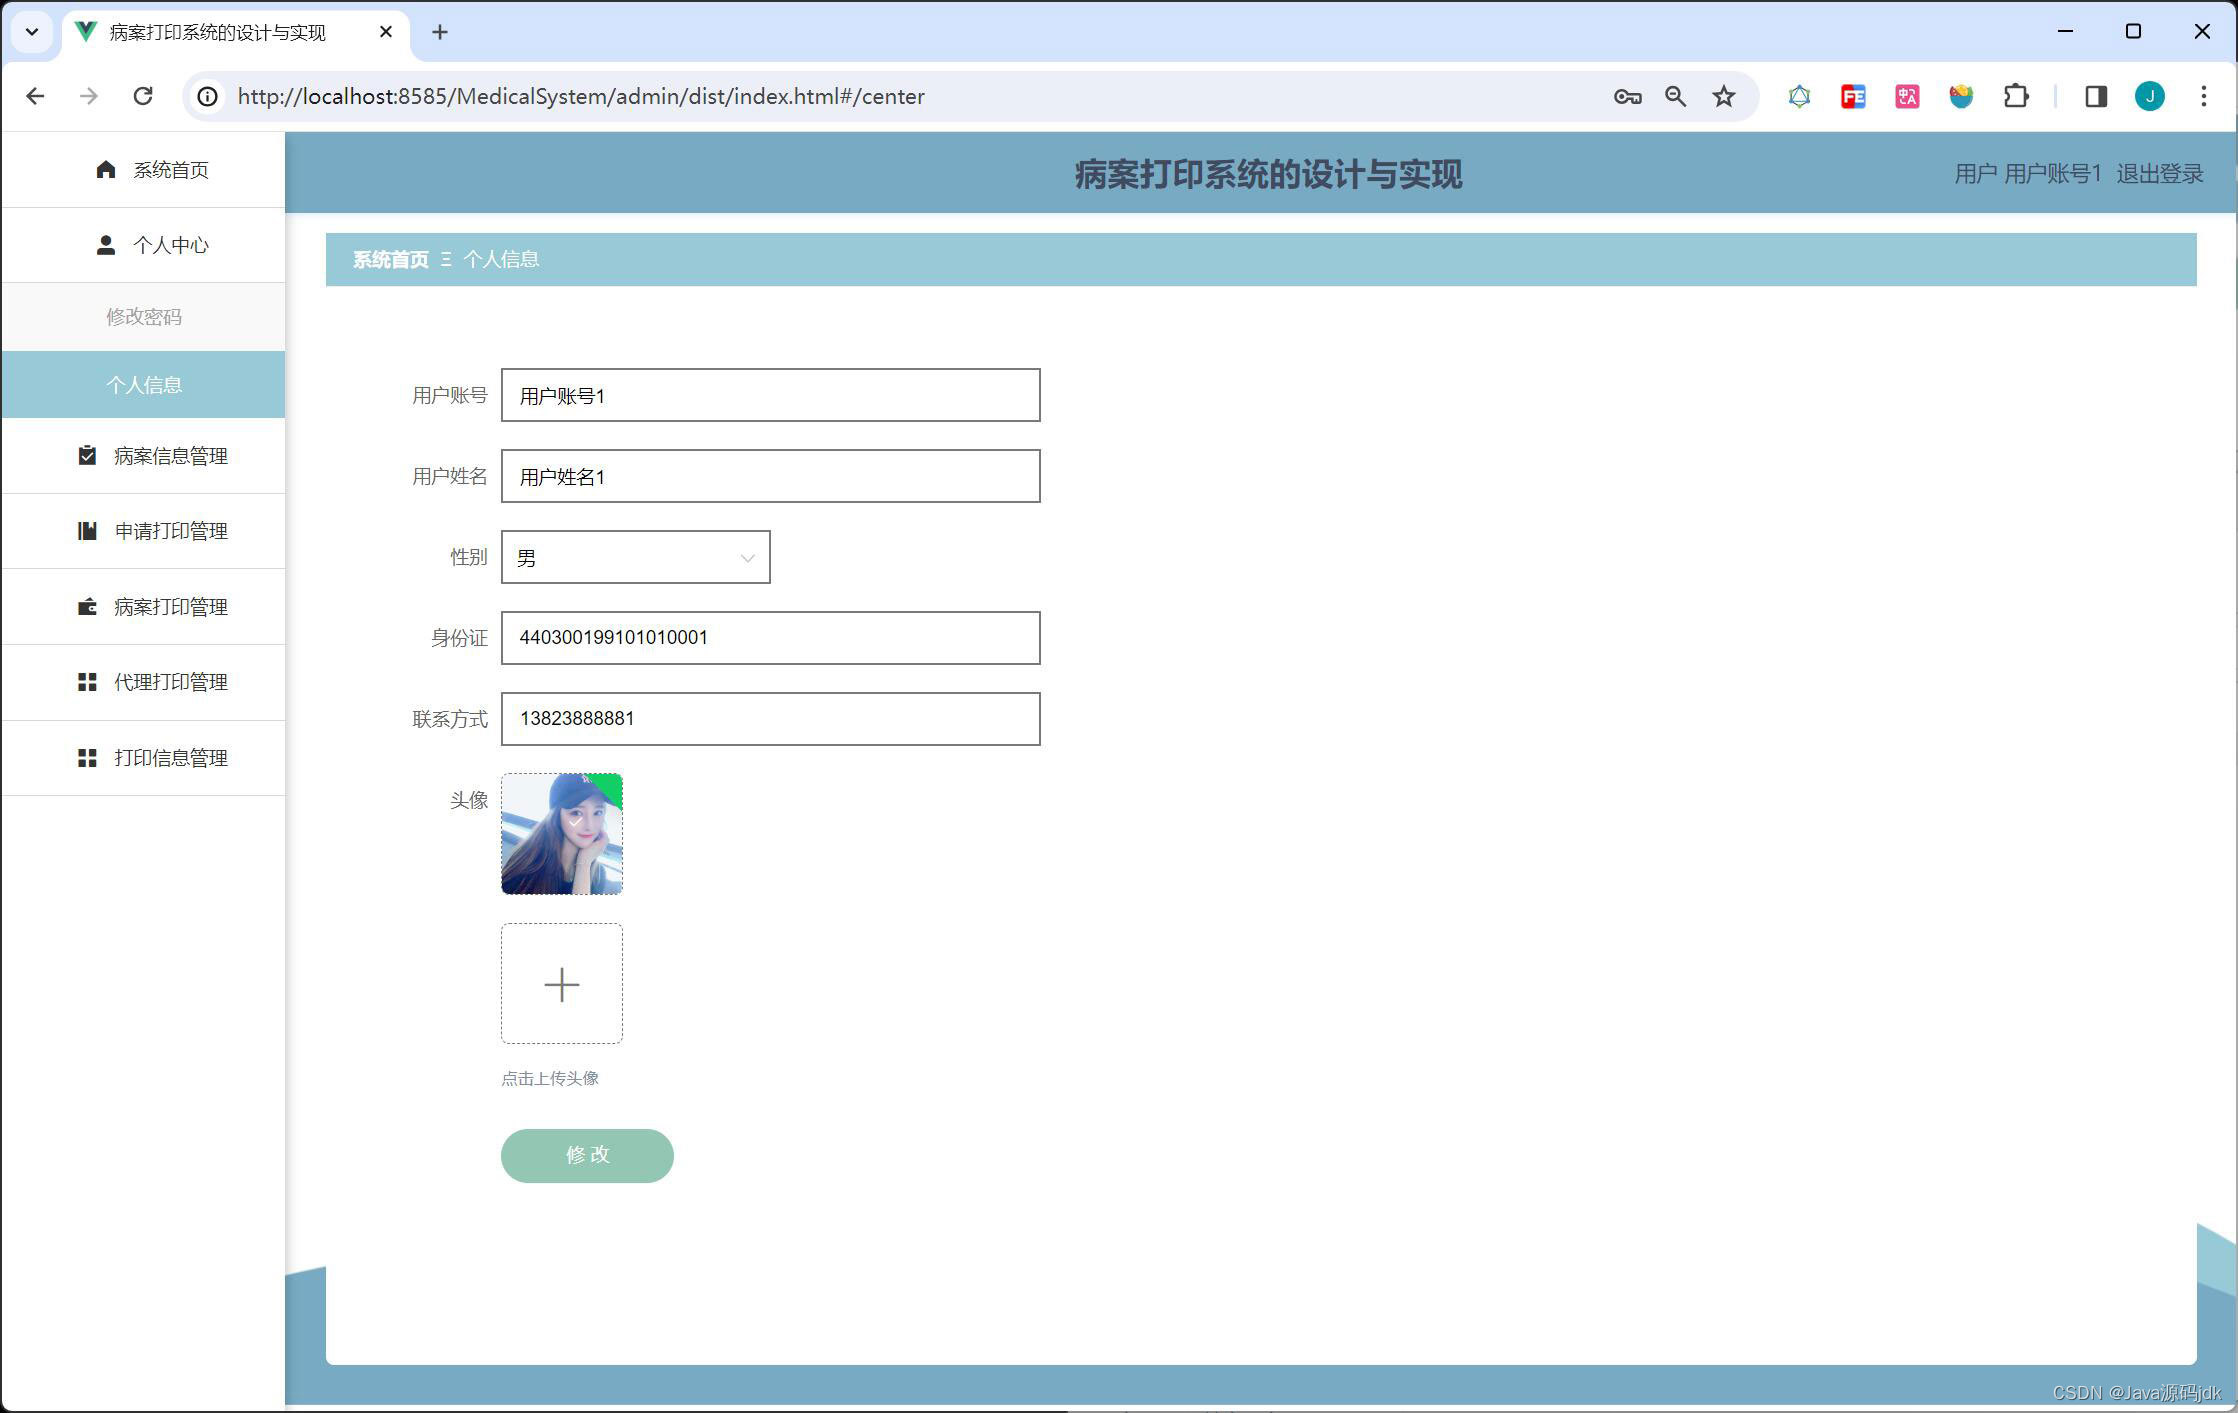Select 修改密码 in the sidebar
Screen dimensions: 2238x1413
click(x=144, y=317)
